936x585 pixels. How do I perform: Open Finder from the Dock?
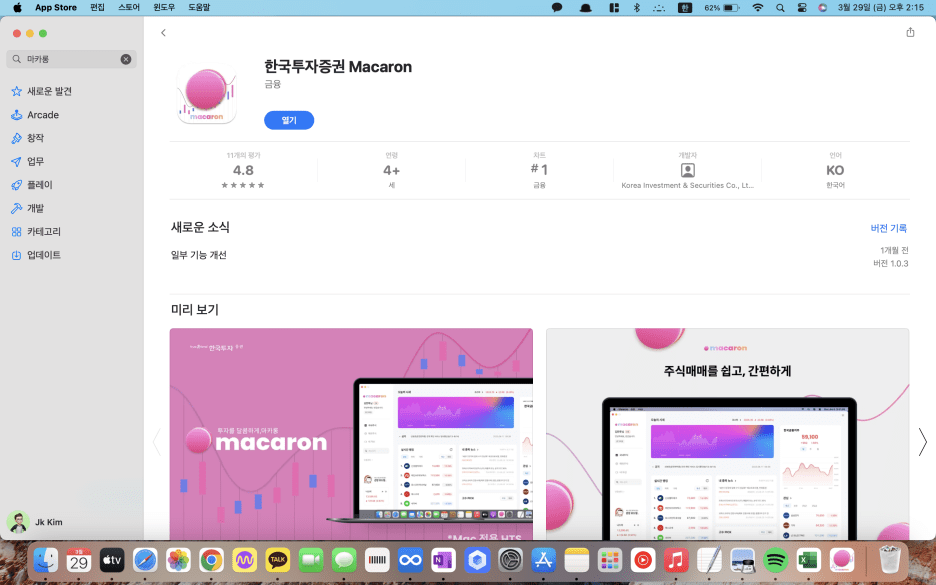[46, 560]
